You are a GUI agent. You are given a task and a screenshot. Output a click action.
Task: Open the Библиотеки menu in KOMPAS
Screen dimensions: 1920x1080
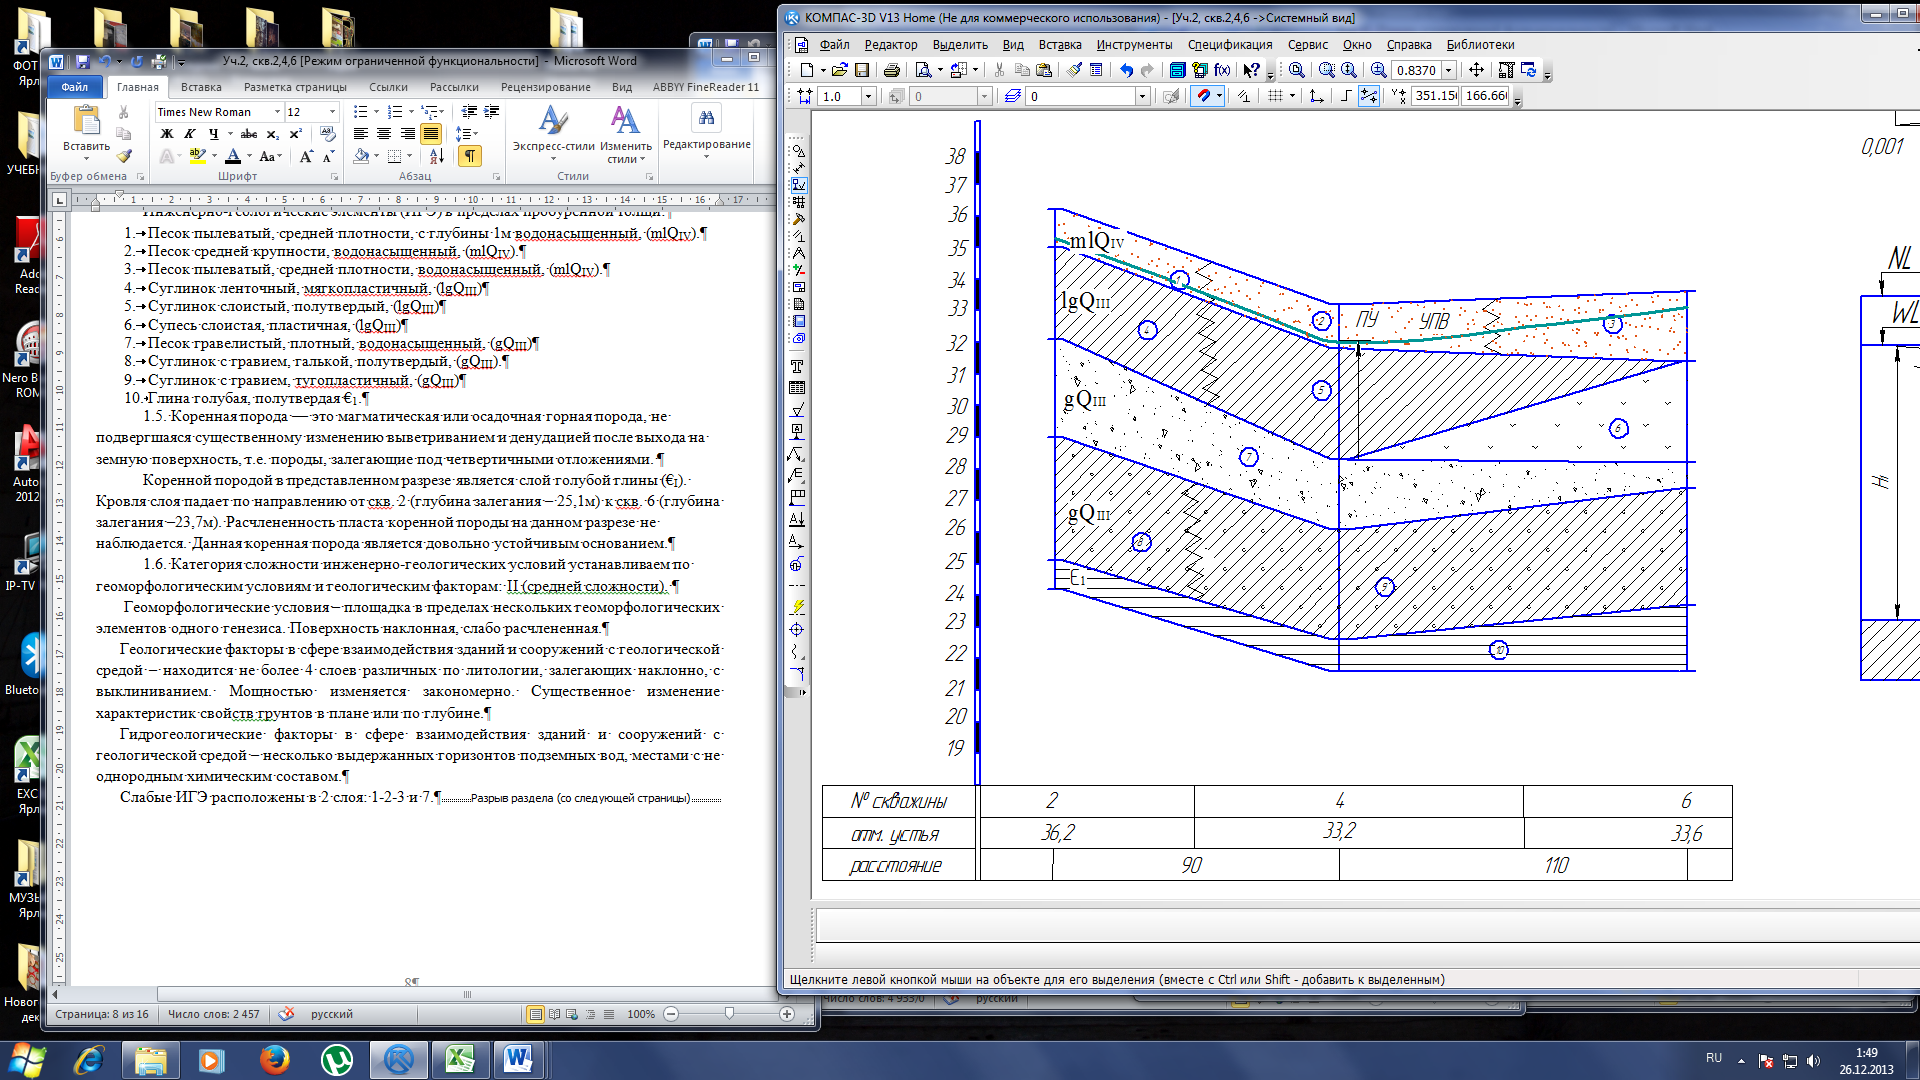1480,45
